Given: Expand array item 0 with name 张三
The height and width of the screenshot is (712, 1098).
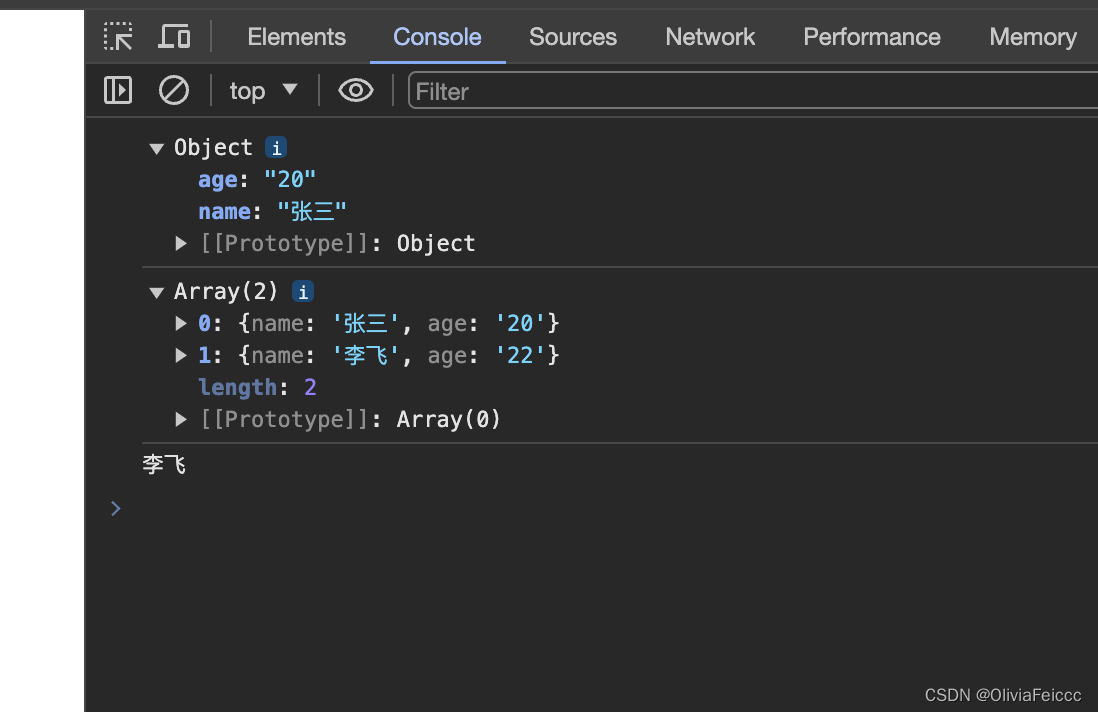Looking at the screenshot, I should 181,323.
